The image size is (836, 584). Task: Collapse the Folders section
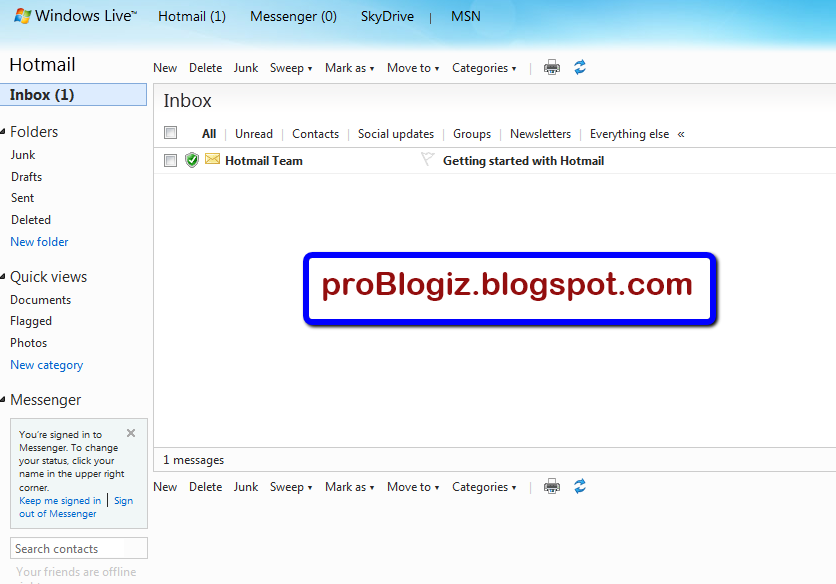point(3,131)
